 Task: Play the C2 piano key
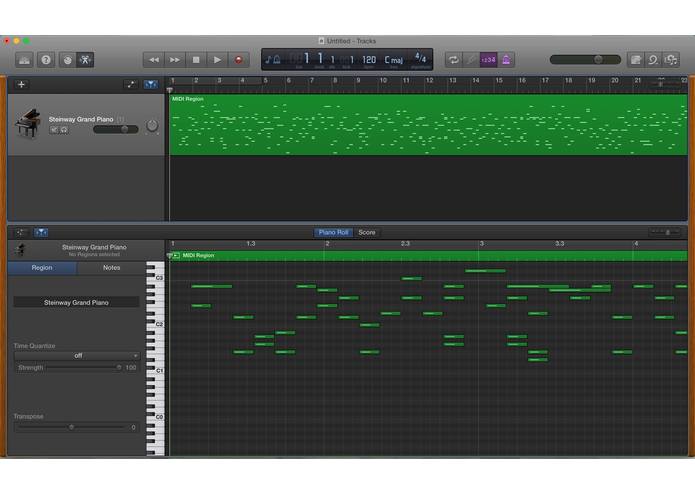pyautogui.click(x=155, y=324)
